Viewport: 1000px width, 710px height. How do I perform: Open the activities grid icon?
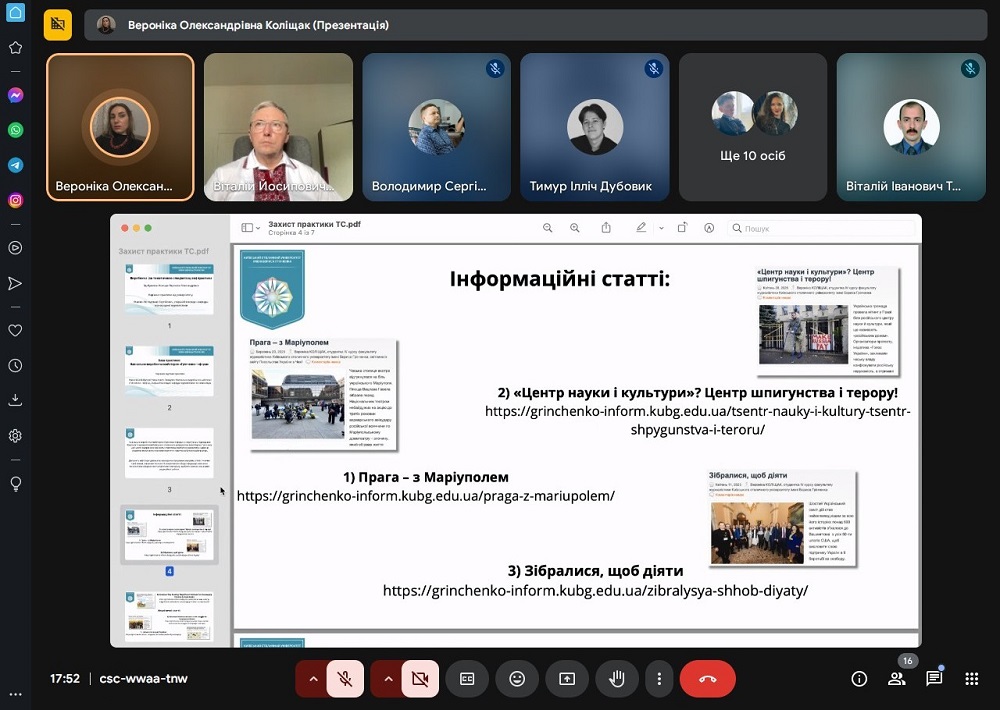tap(971, 679)
